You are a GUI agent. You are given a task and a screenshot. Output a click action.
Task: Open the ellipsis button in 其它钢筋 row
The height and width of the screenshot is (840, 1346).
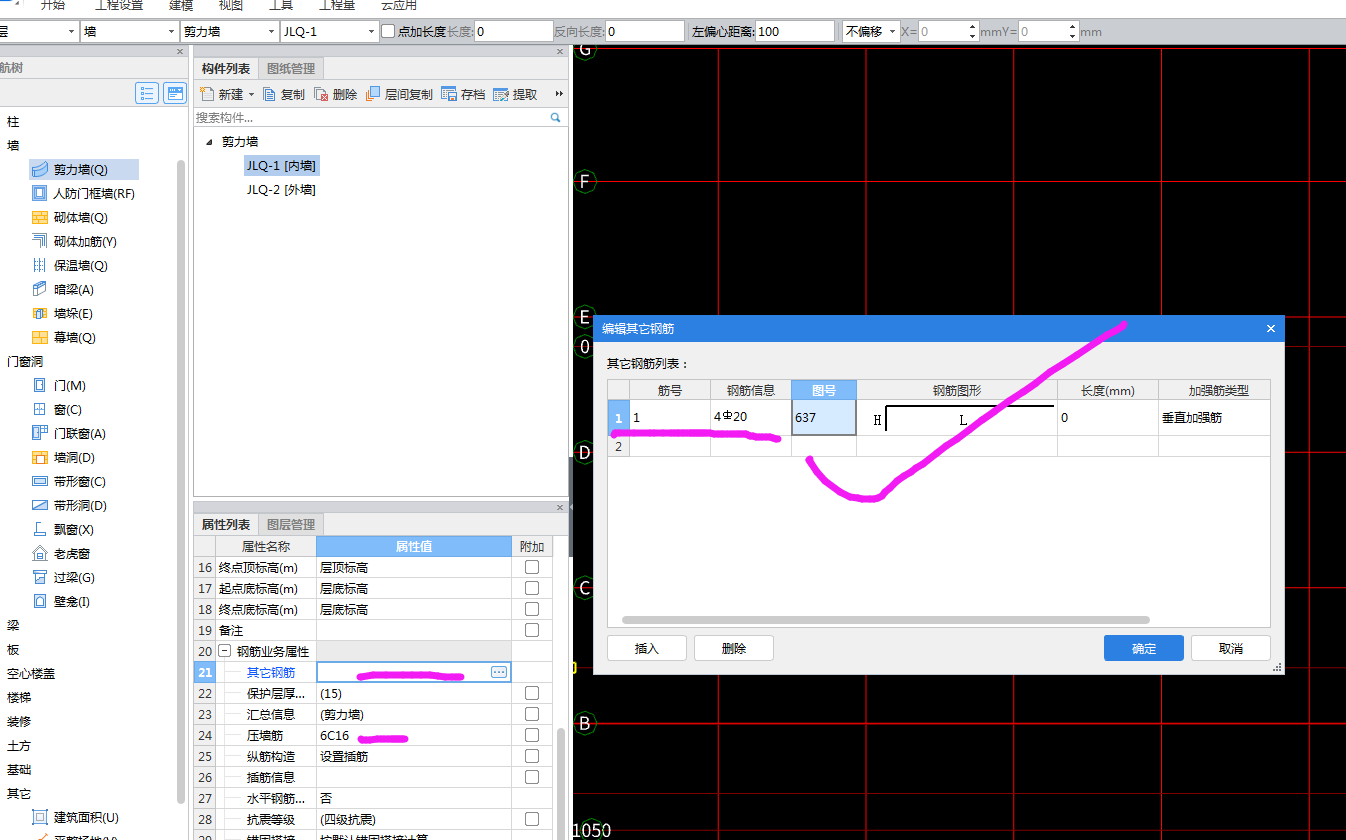(x=499, y=673)
